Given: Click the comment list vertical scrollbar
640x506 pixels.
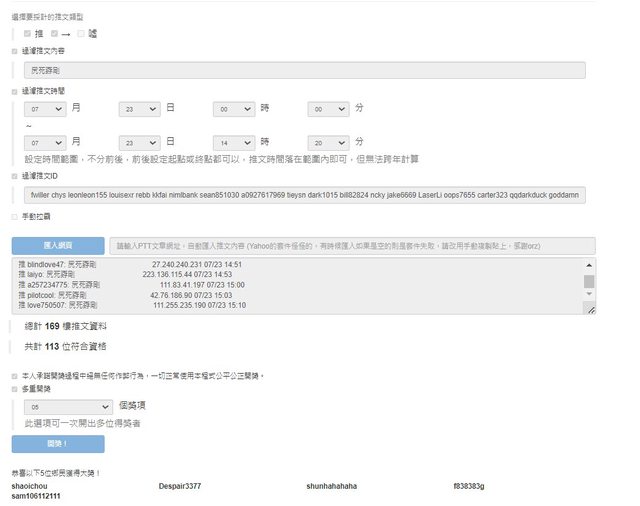Looking at the screenshot, I should [589, 282].
